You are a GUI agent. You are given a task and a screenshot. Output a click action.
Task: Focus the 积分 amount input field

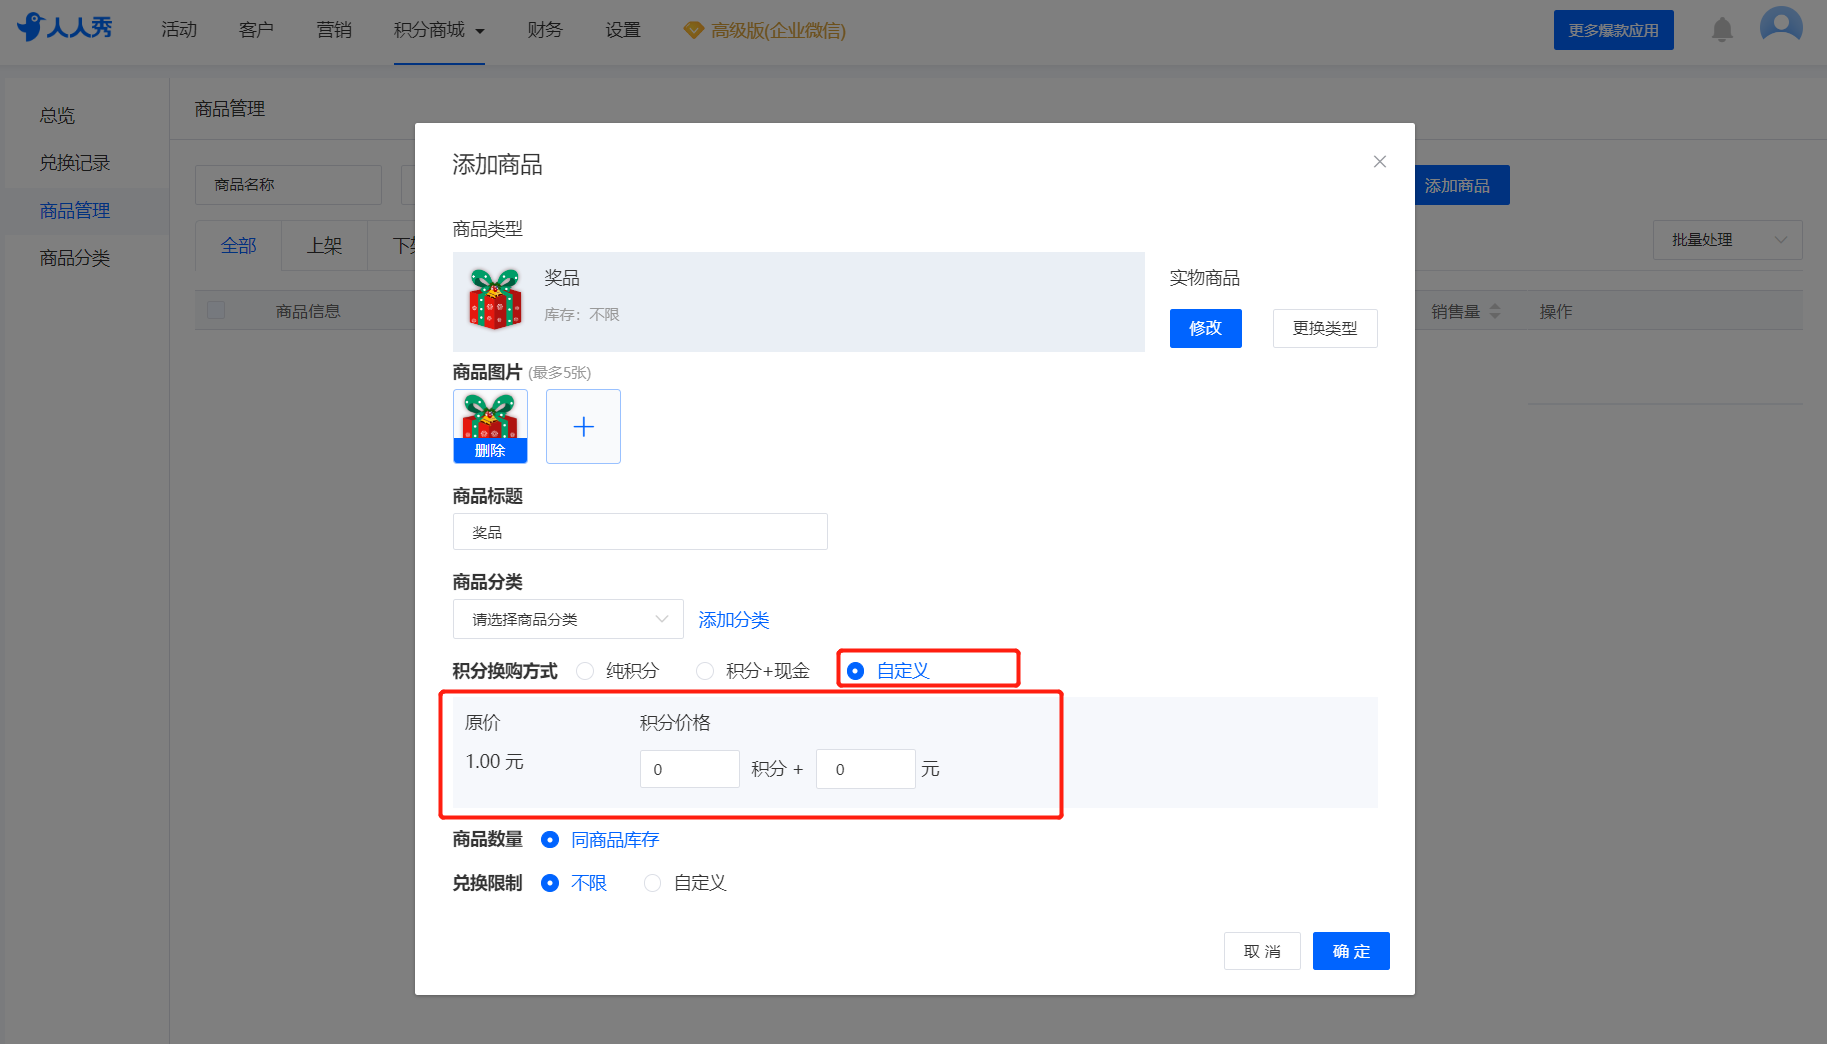[690, 769]
